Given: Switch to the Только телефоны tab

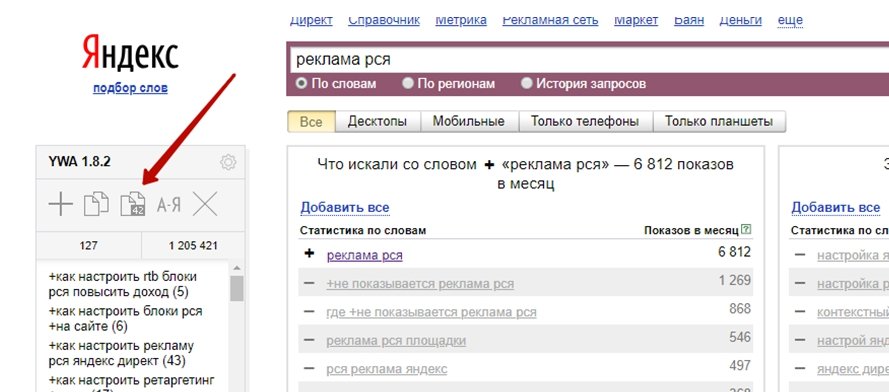Looking at the screenshot, I should click(585, 121).
